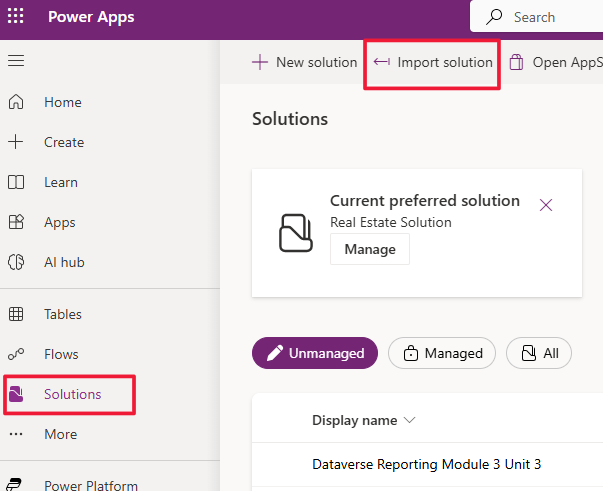The height and width of the screenshot is (491, 603).
Task: Click the AI hub brain icon
Action: click(x=16, y=262)
